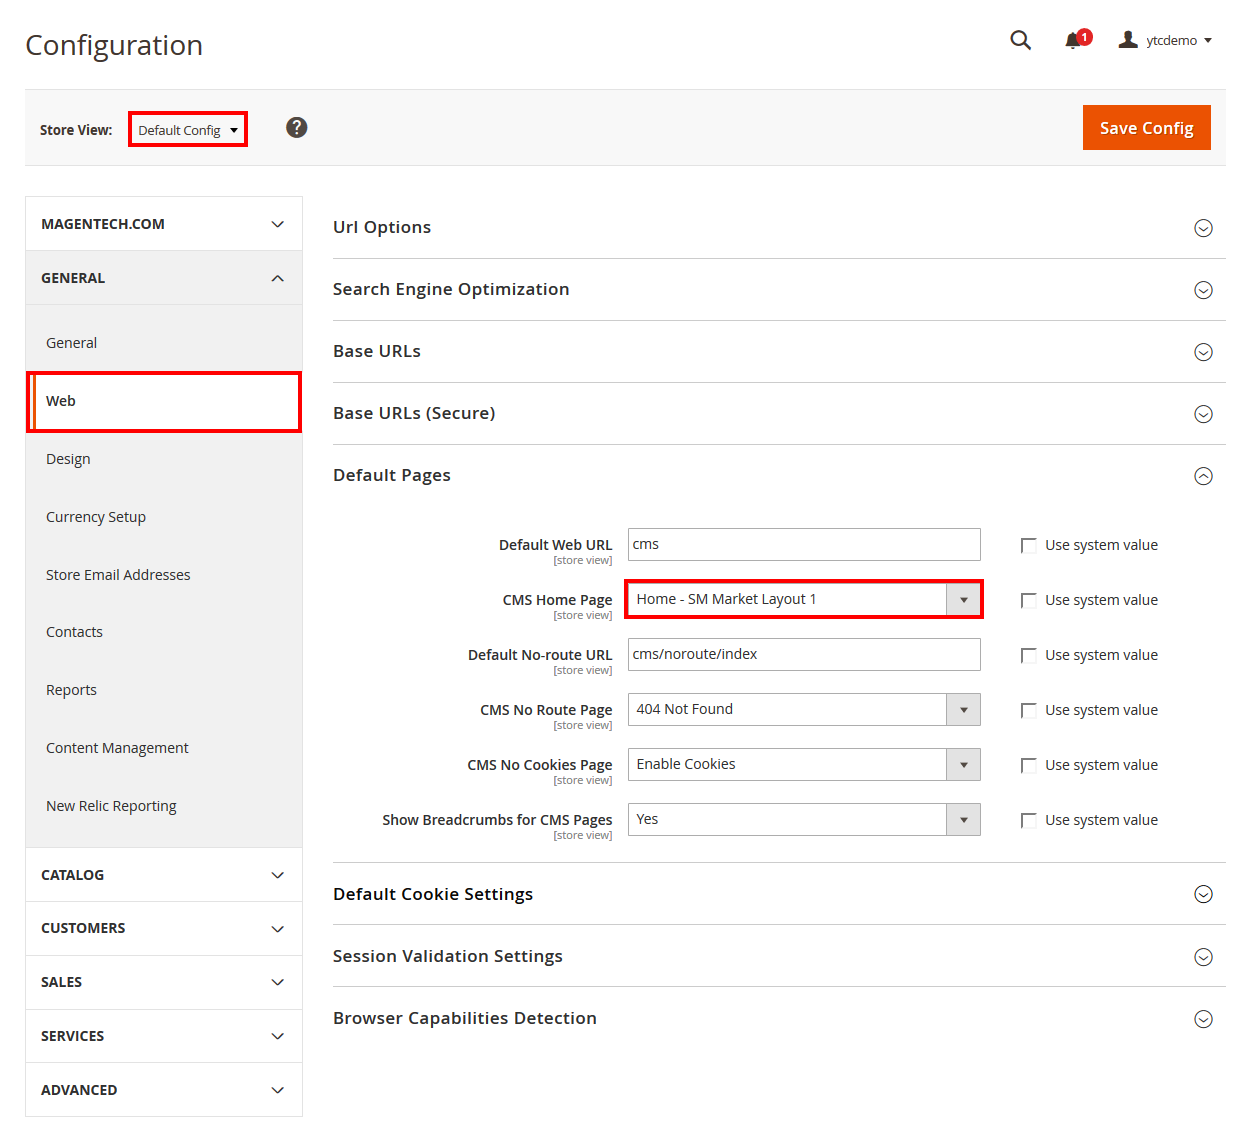The image size is (1240, 1138).
Task: Open the CMS Home Page dropdown
Action: click(803, 599)
